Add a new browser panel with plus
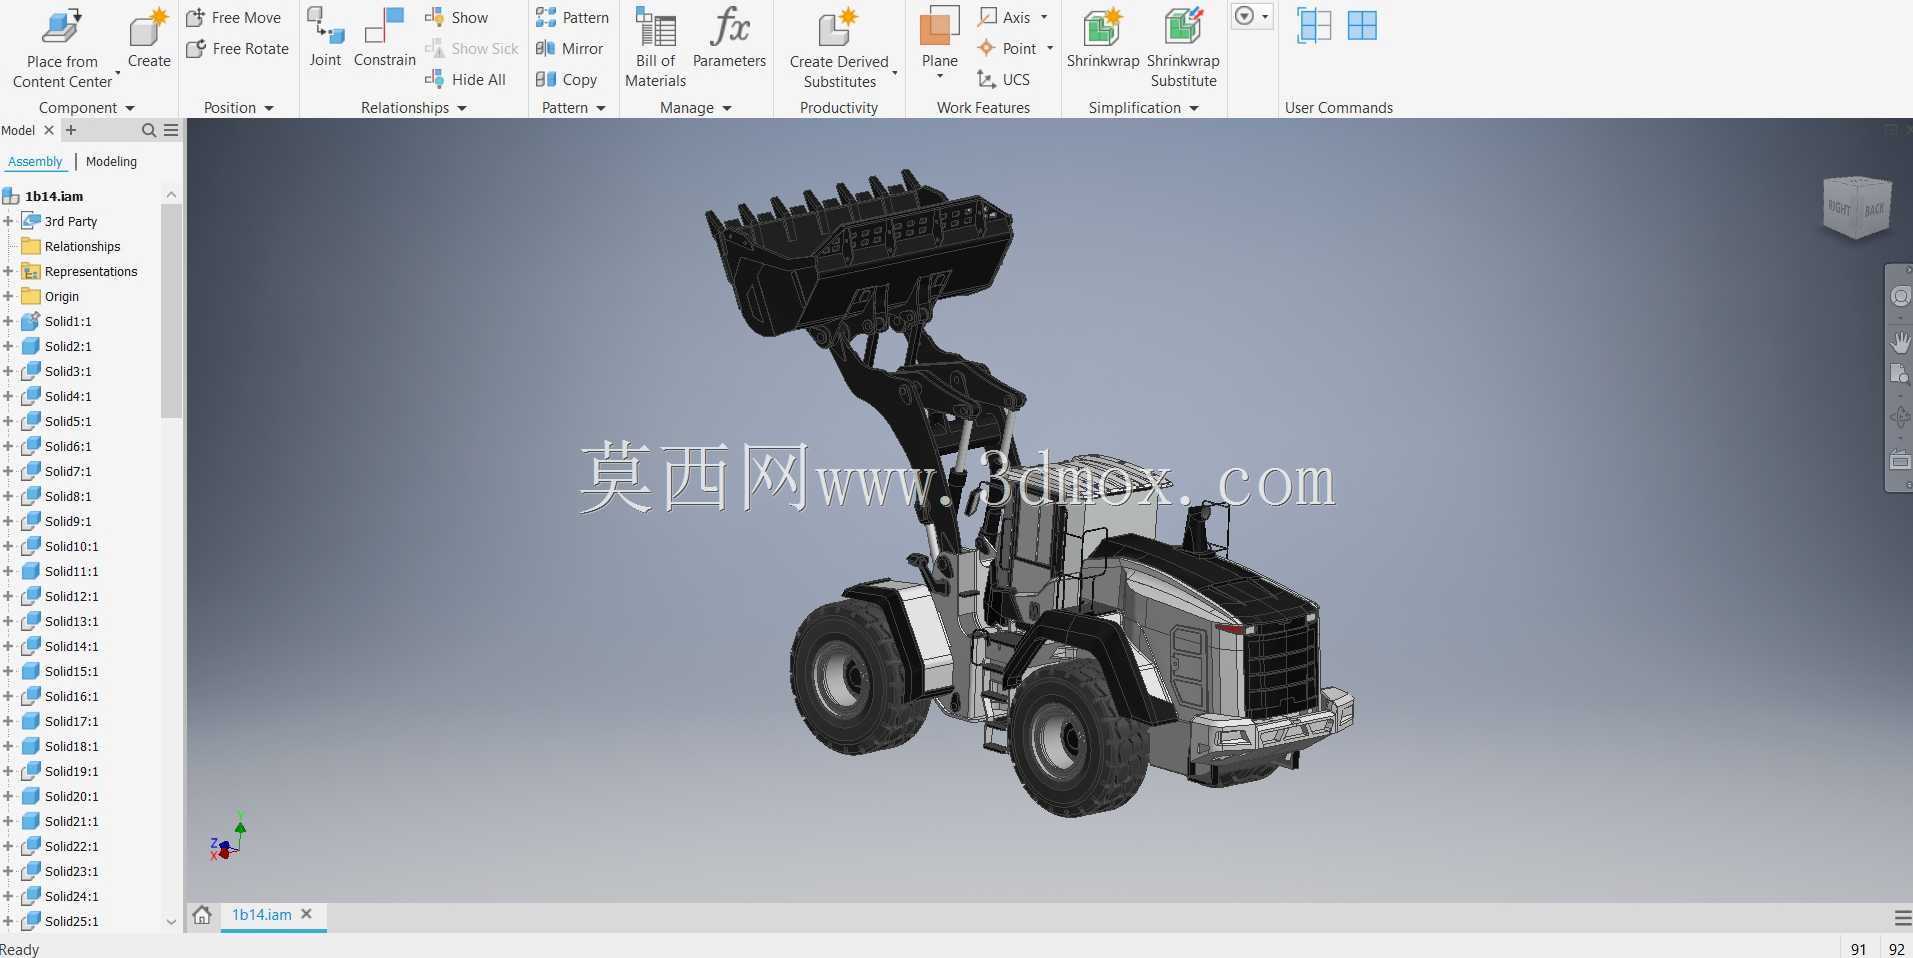This screenshot has height=958, width=1913. 71,130
